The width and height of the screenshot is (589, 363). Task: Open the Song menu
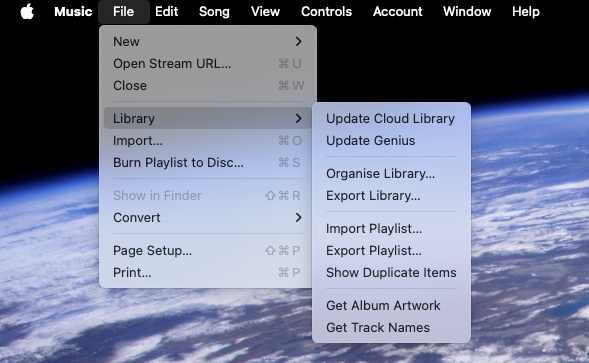pos(214,11)
